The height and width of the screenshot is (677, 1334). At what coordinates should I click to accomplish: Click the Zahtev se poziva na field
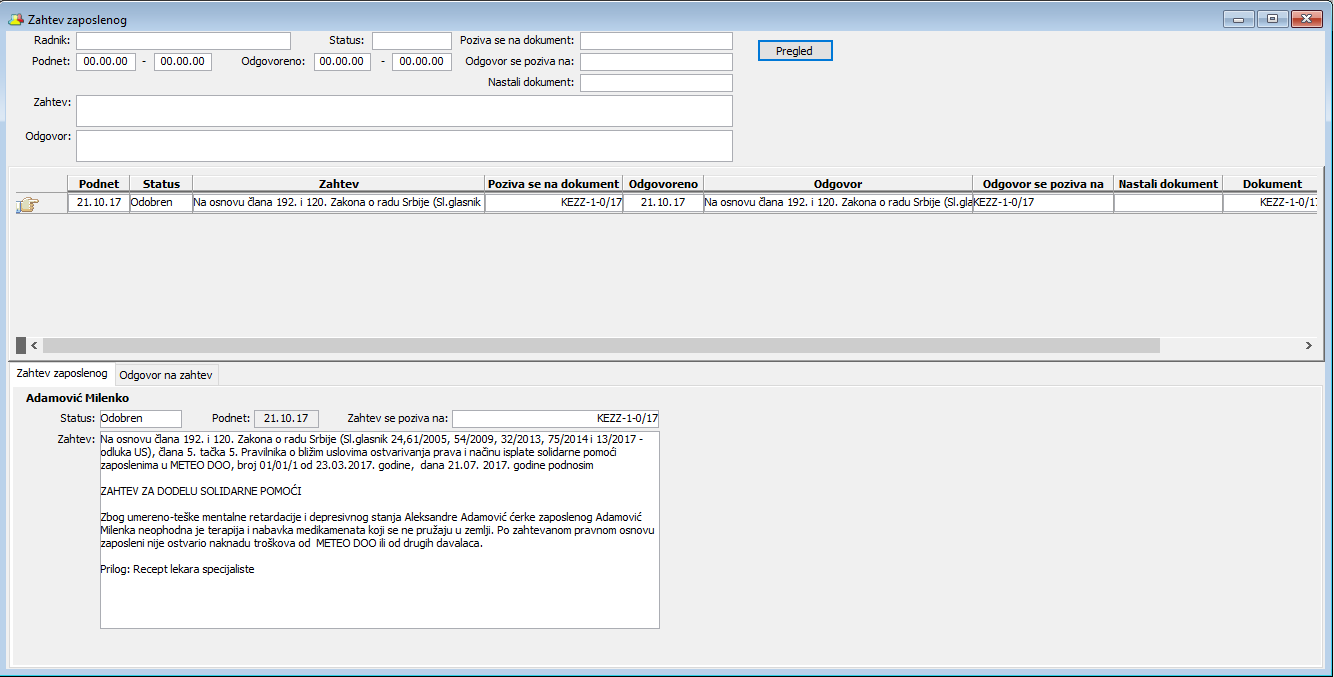coord(556,419)
